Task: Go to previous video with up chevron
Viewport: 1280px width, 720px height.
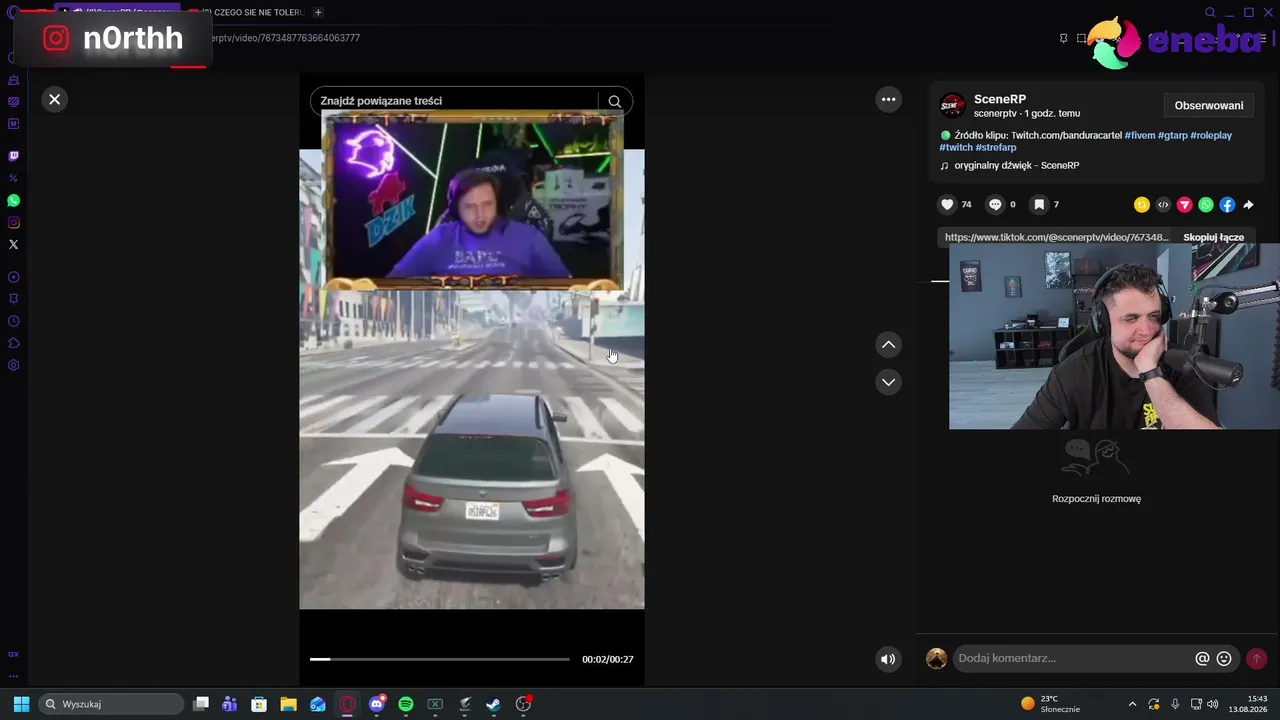Action: tap(888, 345)
